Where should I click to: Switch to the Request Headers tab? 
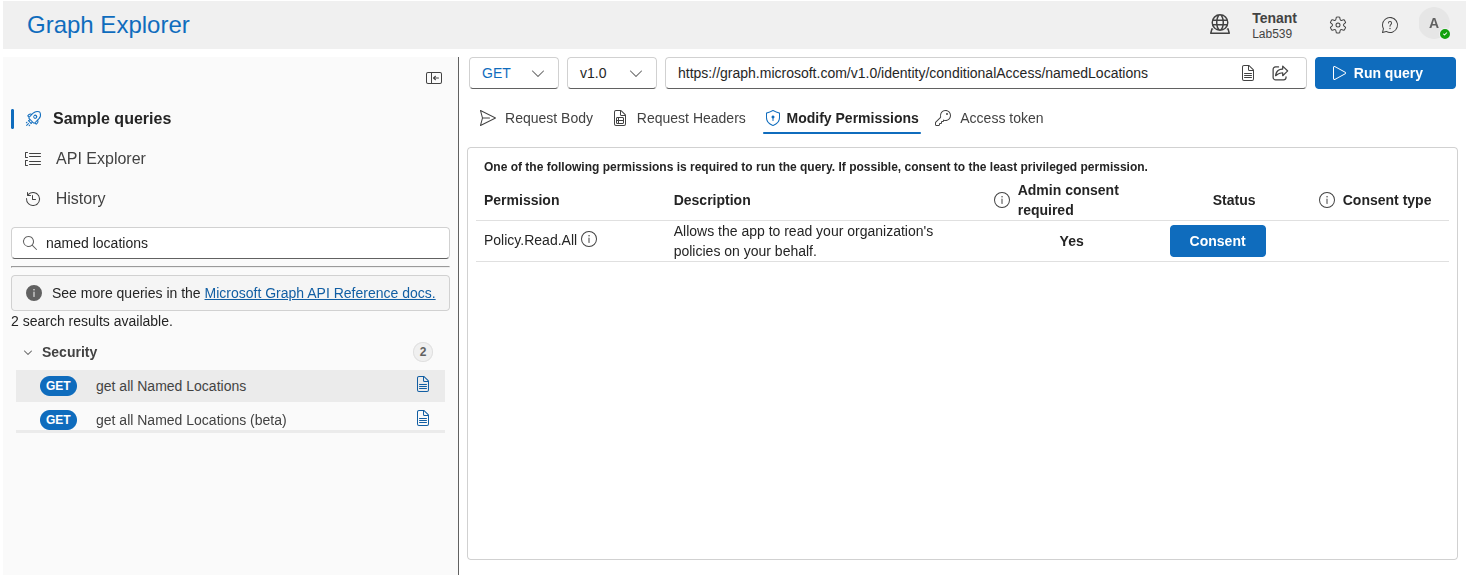(x=679, y=118)
